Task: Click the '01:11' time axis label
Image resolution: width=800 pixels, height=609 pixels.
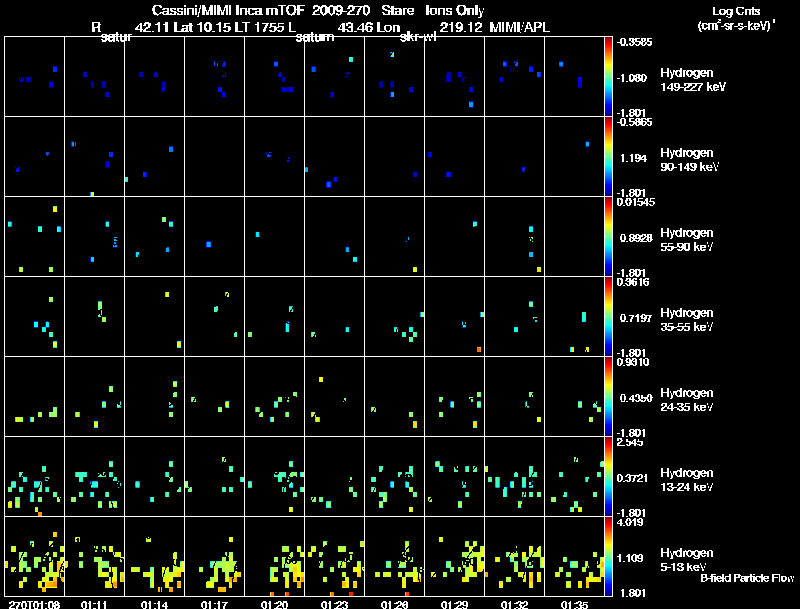Action: tap(94, 604)
